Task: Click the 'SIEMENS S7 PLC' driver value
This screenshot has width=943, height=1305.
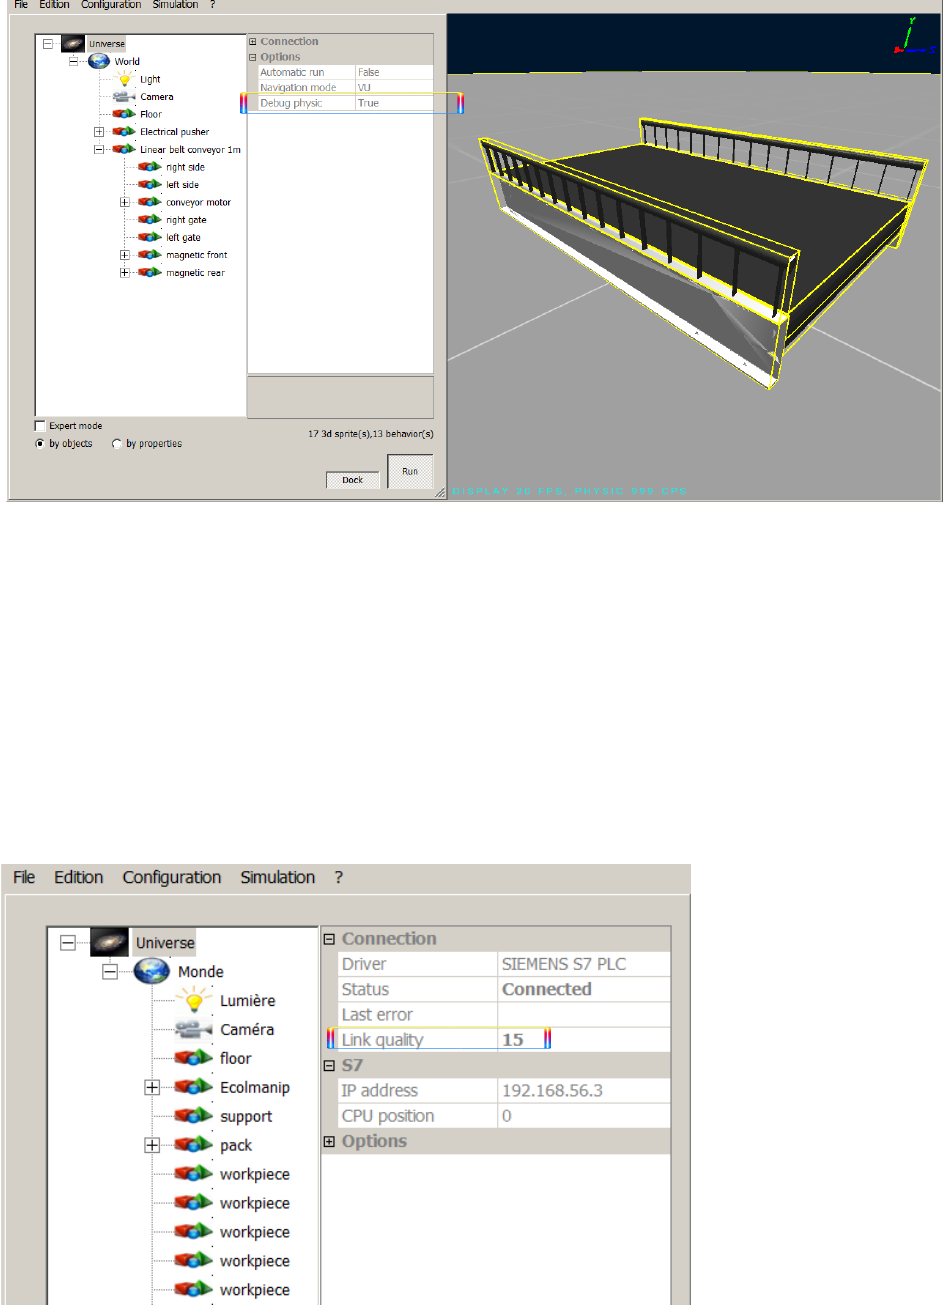Action: (x=584, y=964)
